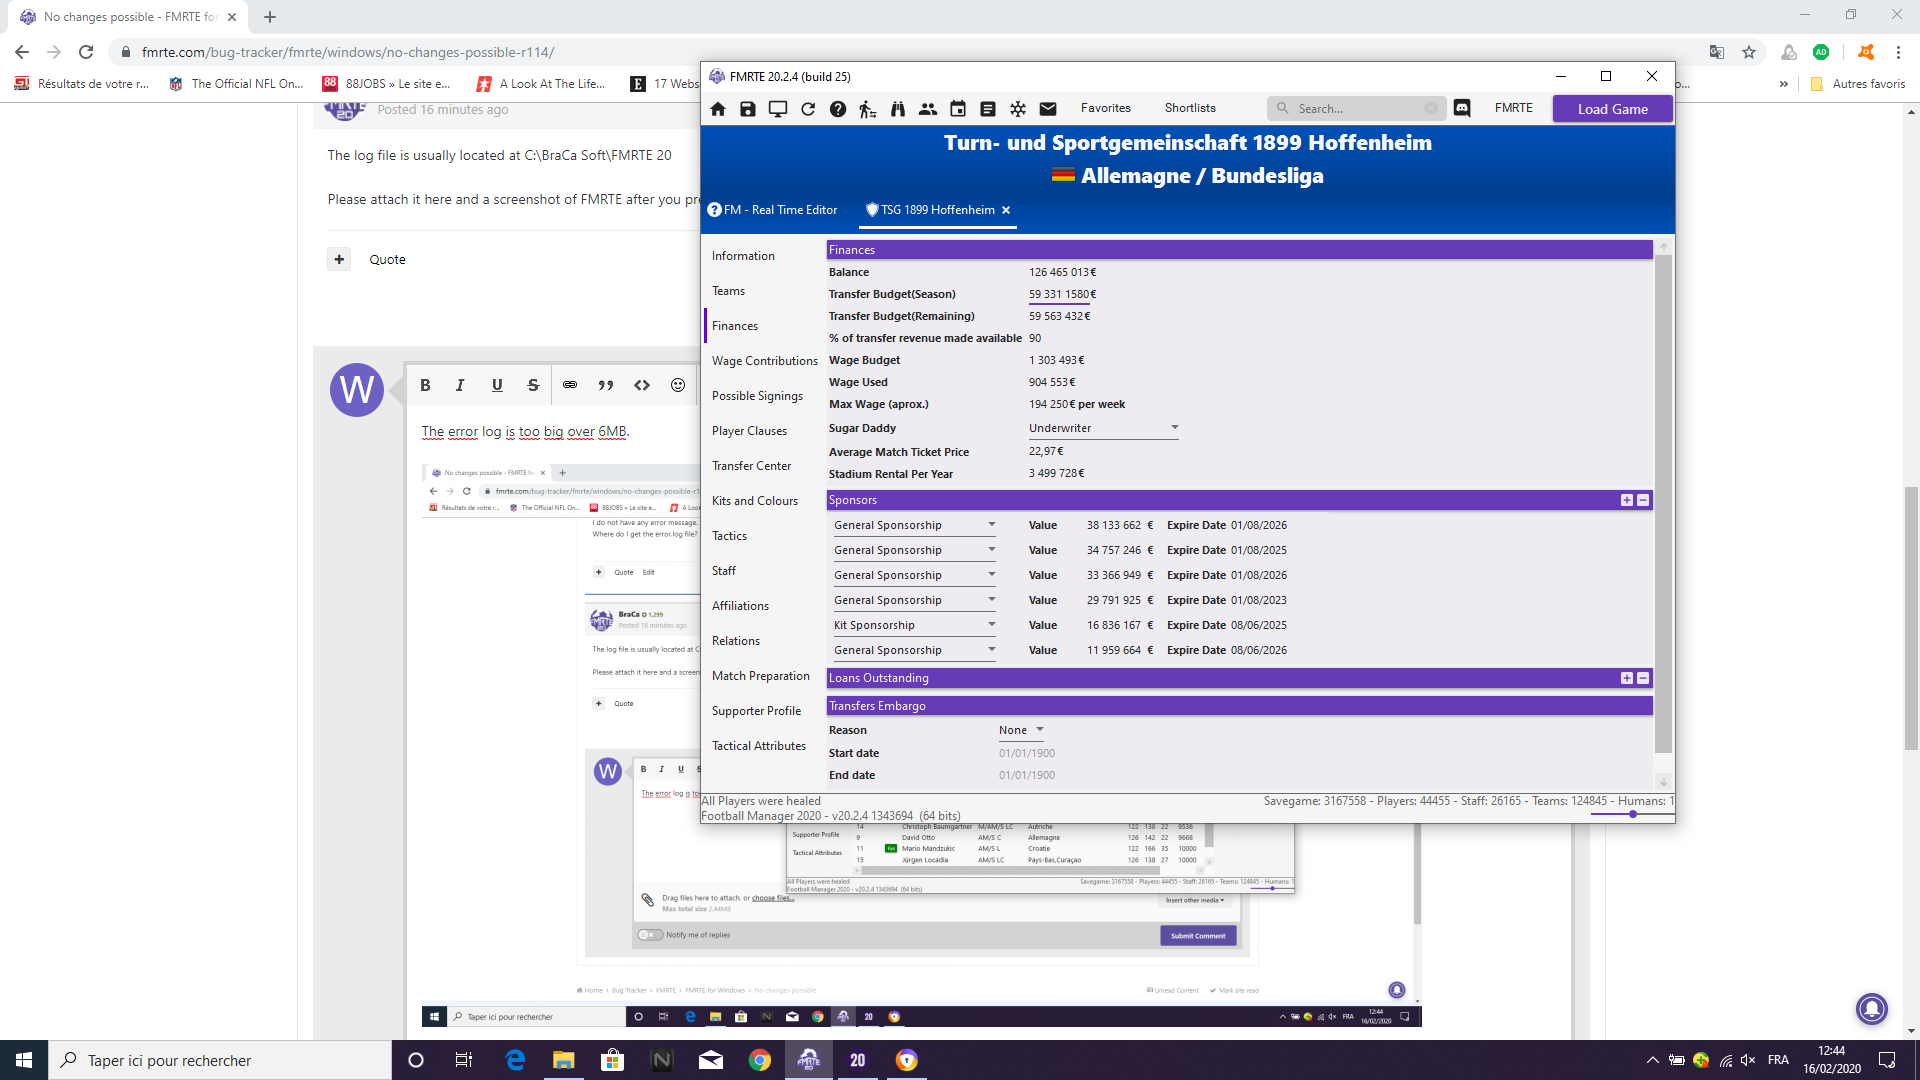Click the notes list icon
This screenshot has height=1080, width=1920.
(988, 109)
